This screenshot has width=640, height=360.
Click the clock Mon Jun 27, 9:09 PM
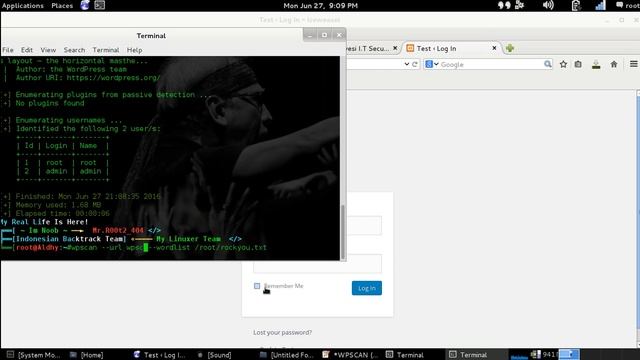click(320, 5)
